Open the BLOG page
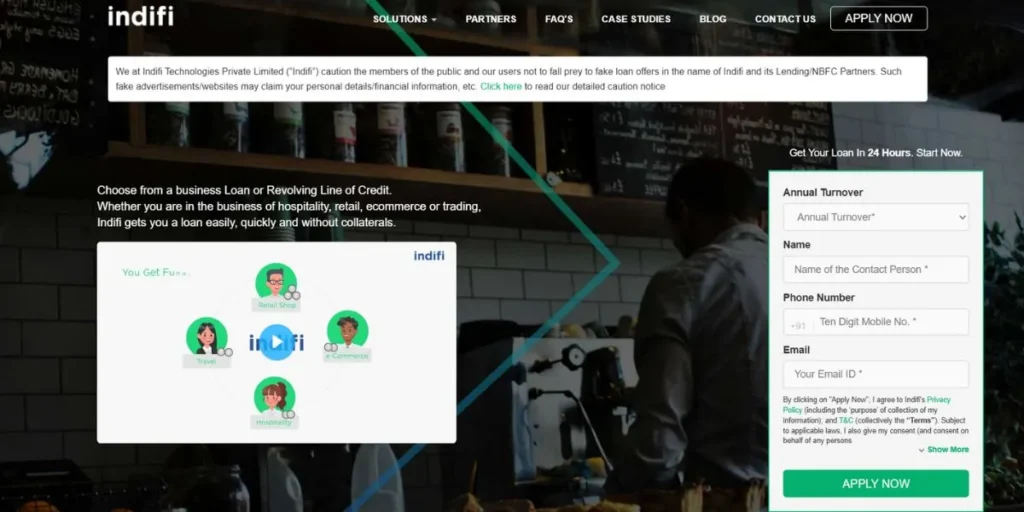The width and height of the screenshot is (1024, 512). 713,19
